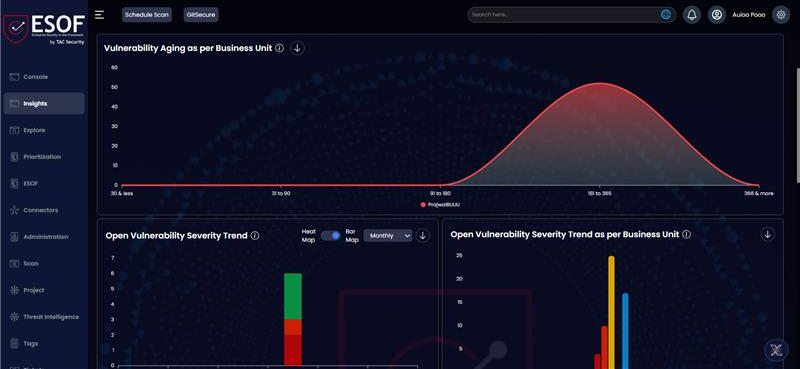Click the Auioo Pooo username
The height and width of the screenshot is (369, 800).
(x=749, y=15)
